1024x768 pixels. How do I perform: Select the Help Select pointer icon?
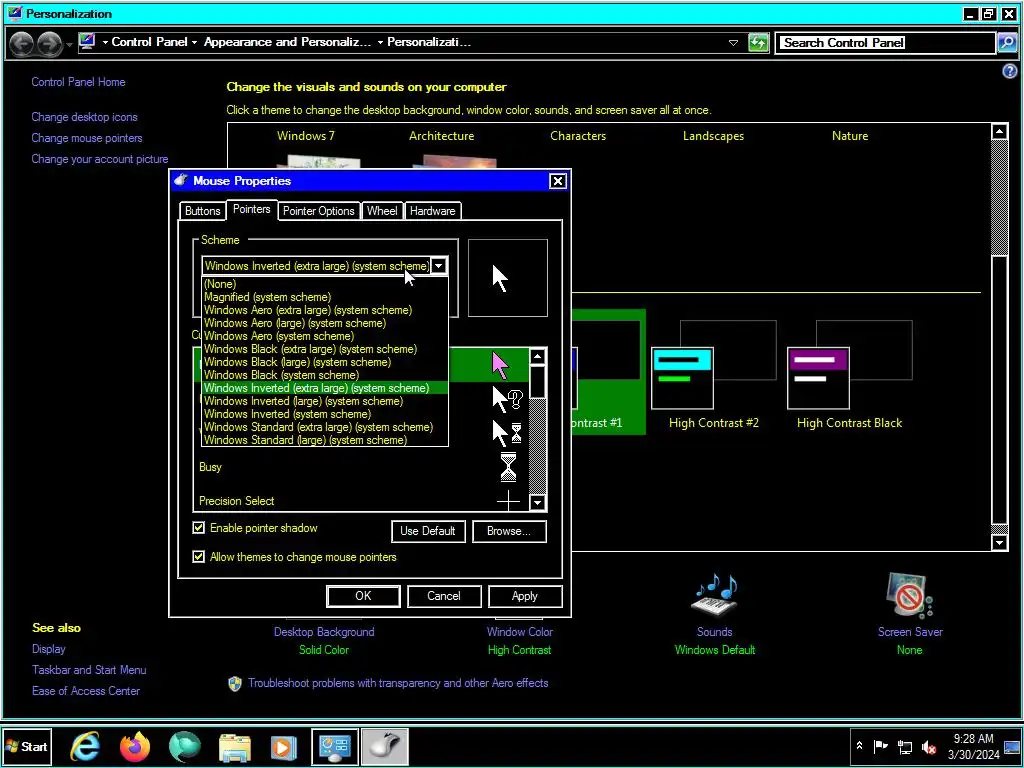[x=507, y=399]
